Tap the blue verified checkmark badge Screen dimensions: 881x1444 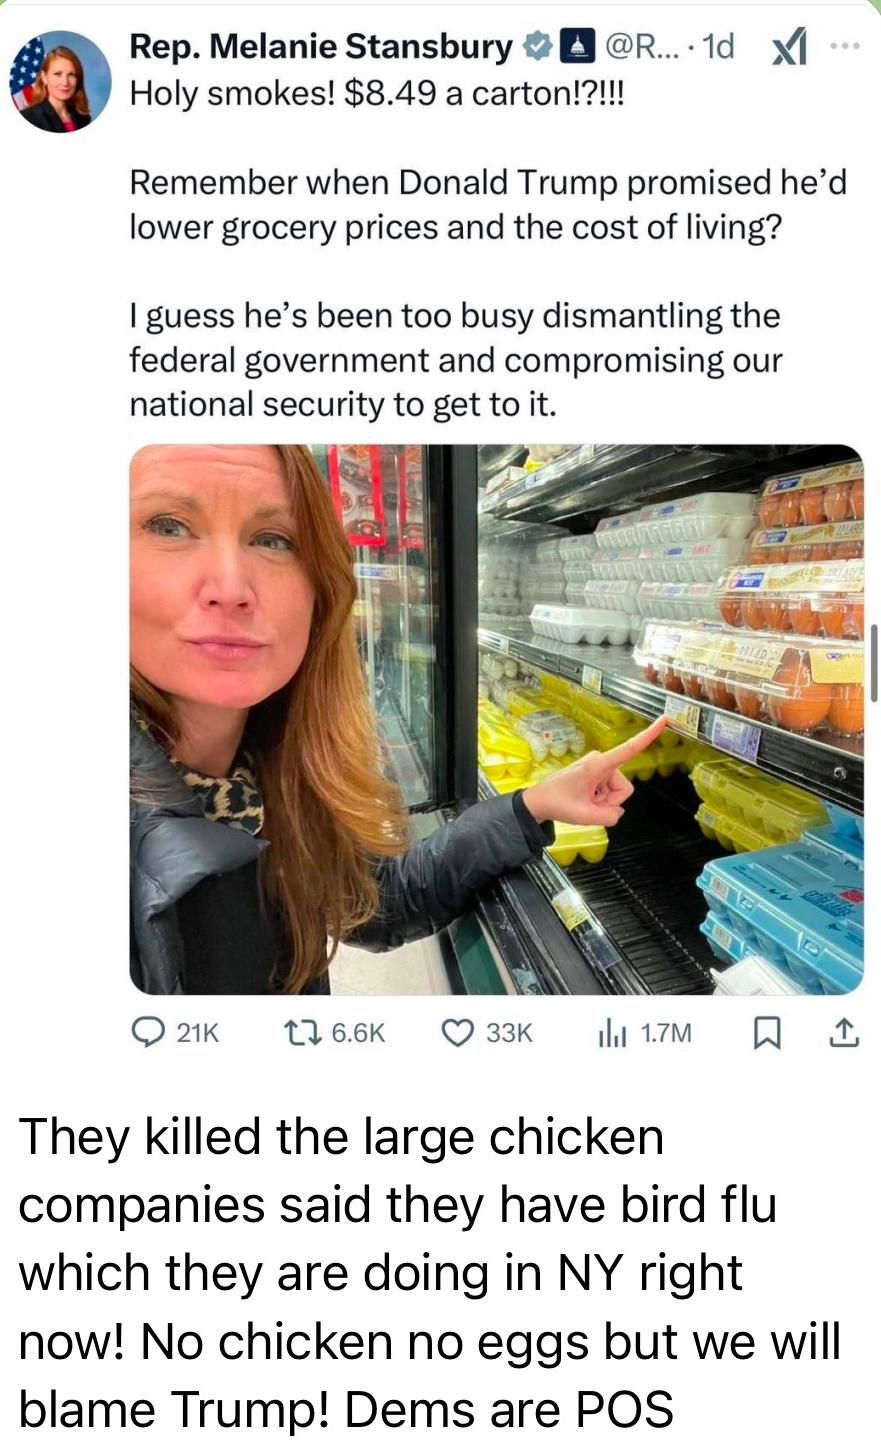click(537, 46)
